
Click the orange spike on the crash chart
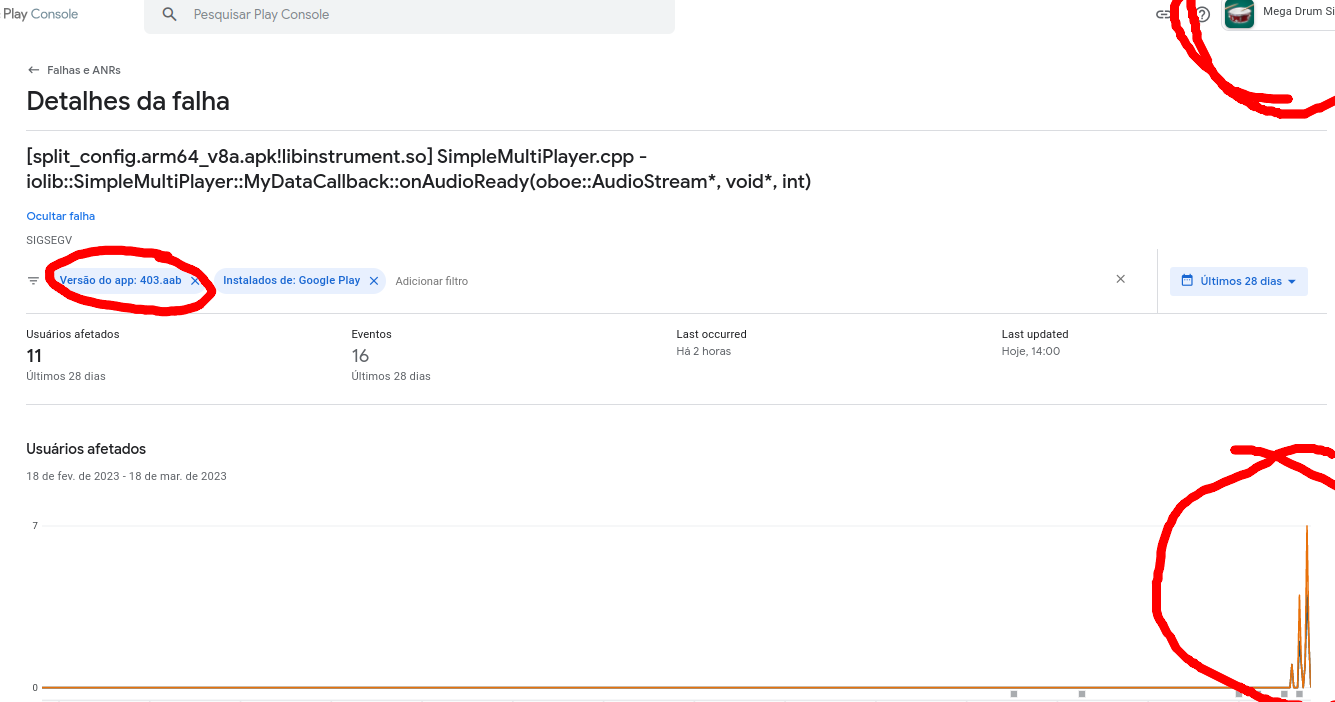click(x=1308, y=600)
